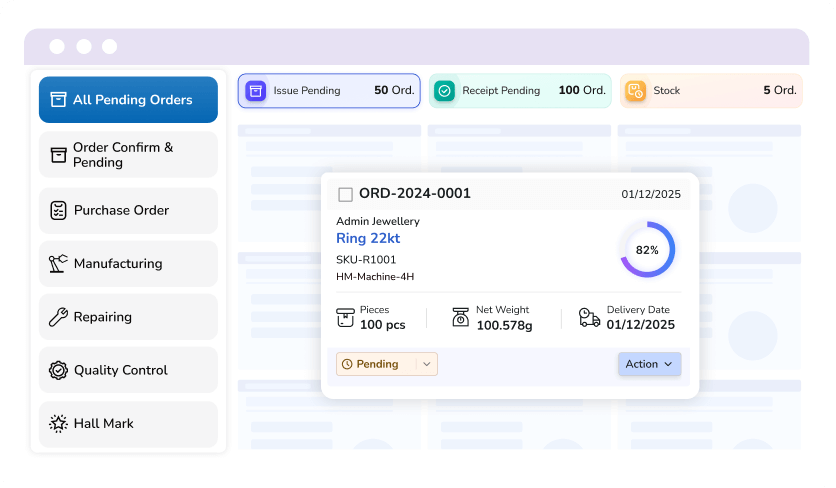Switch to Quality Control section

tap(128, 370)
